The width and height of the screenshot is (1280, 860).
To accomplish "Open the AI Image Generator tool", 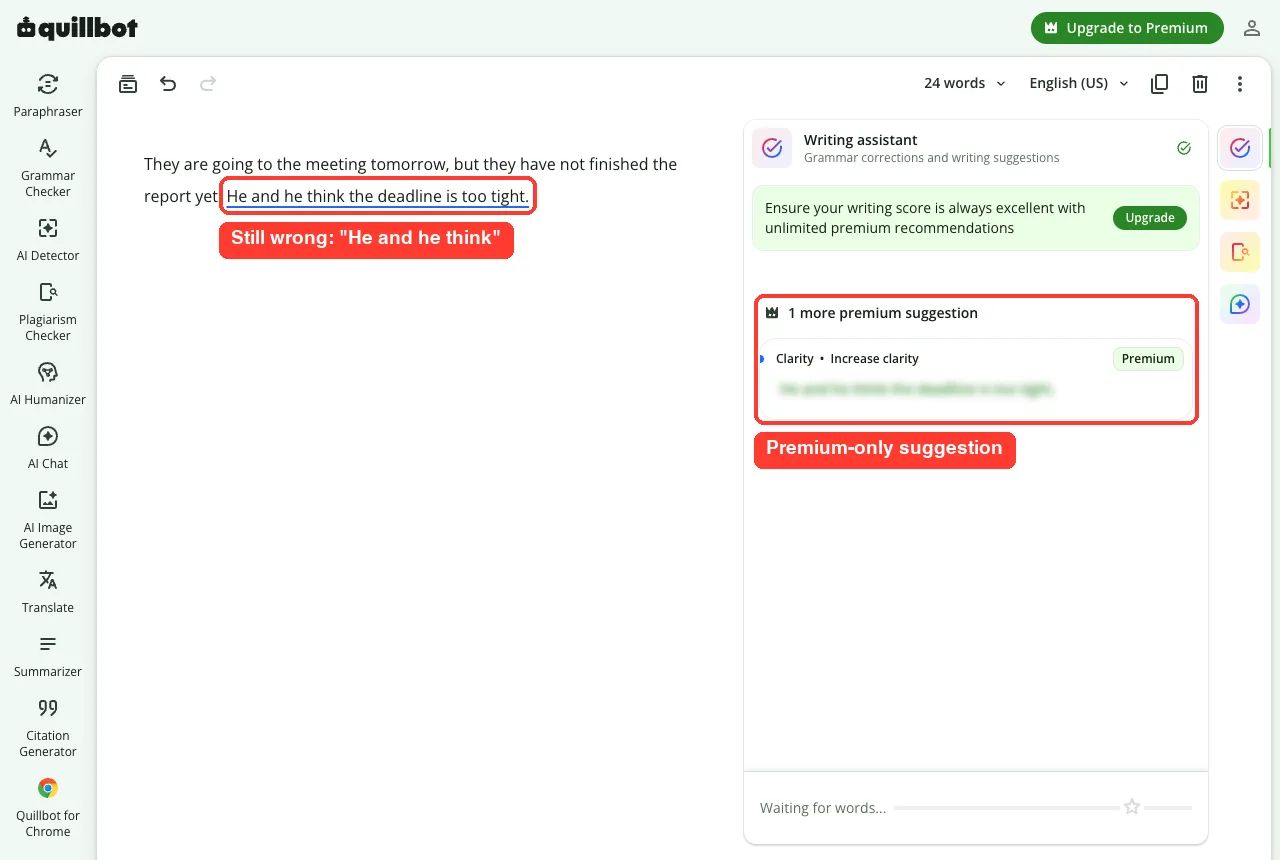I will 48,519.
